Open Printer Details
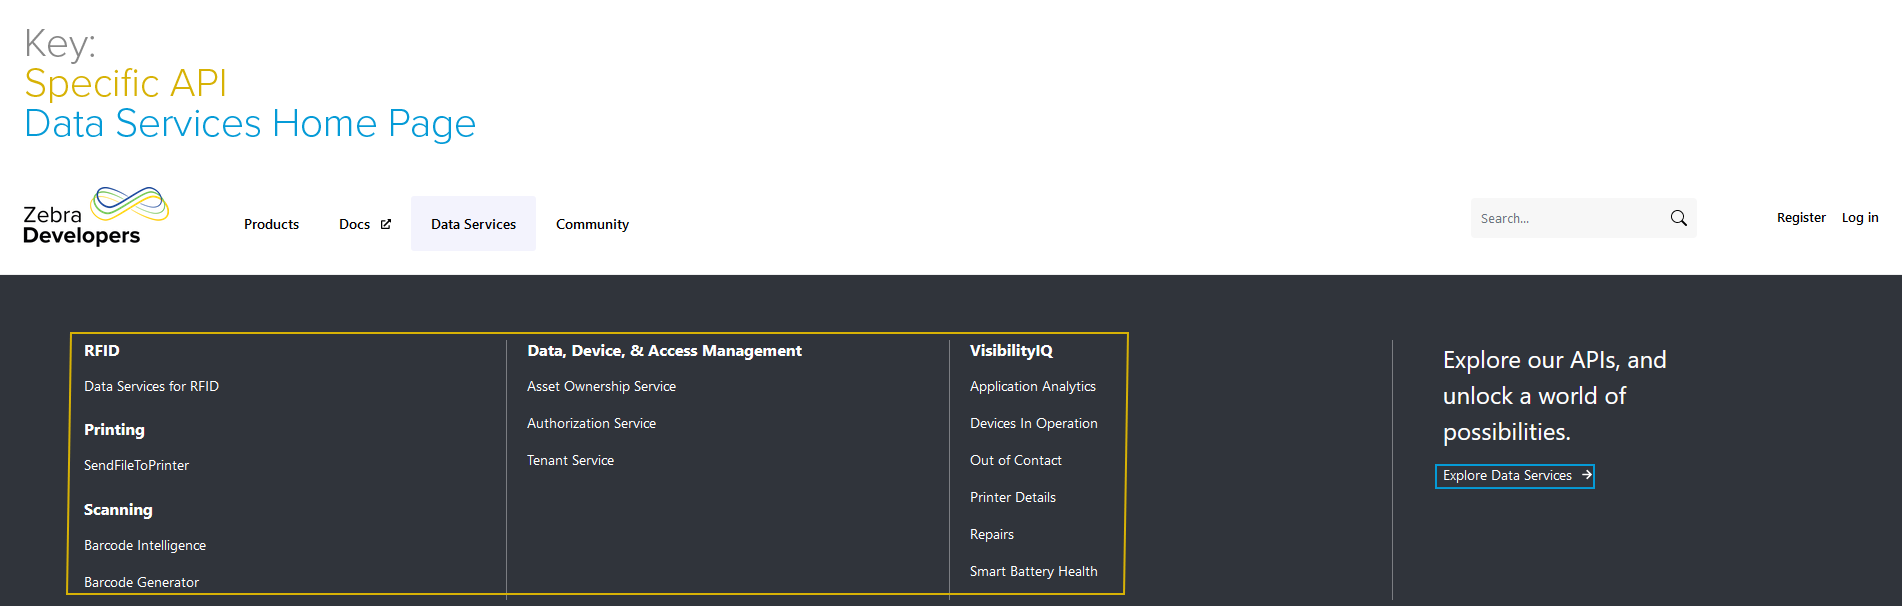The height and width of the screenshot is (606, 1904). pyautogui.click(x=1013, y=497)
